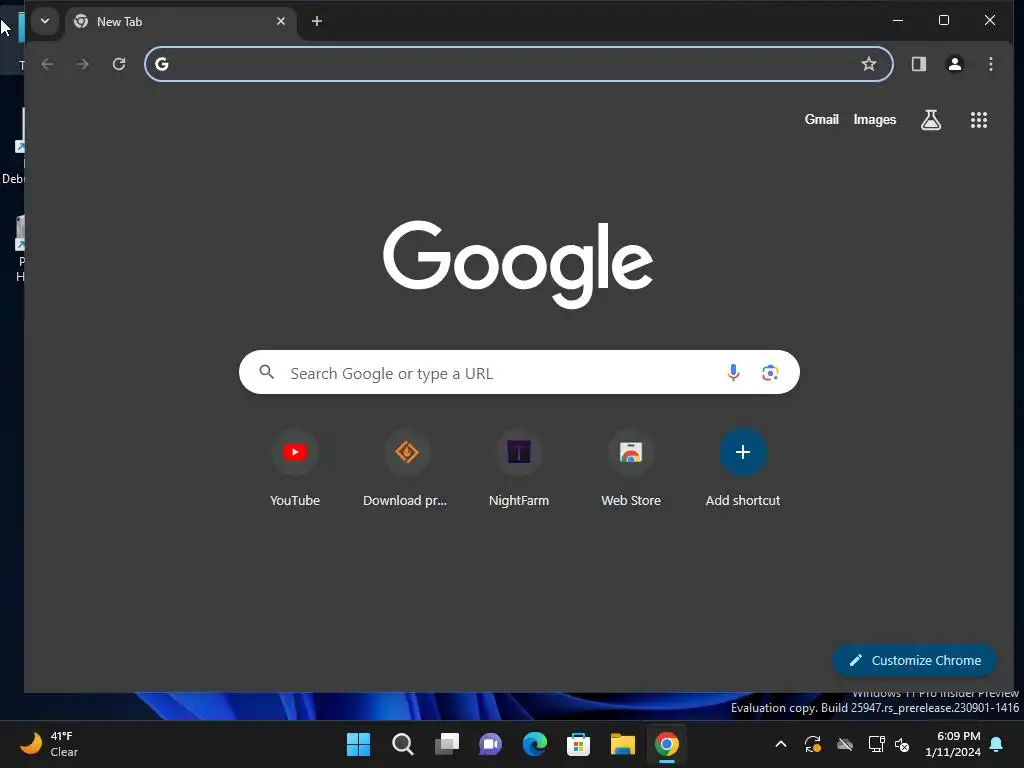Open the Download pr... shortcut
The image size is (1024, 768).
pyautogui.click(x=406, y=468)
